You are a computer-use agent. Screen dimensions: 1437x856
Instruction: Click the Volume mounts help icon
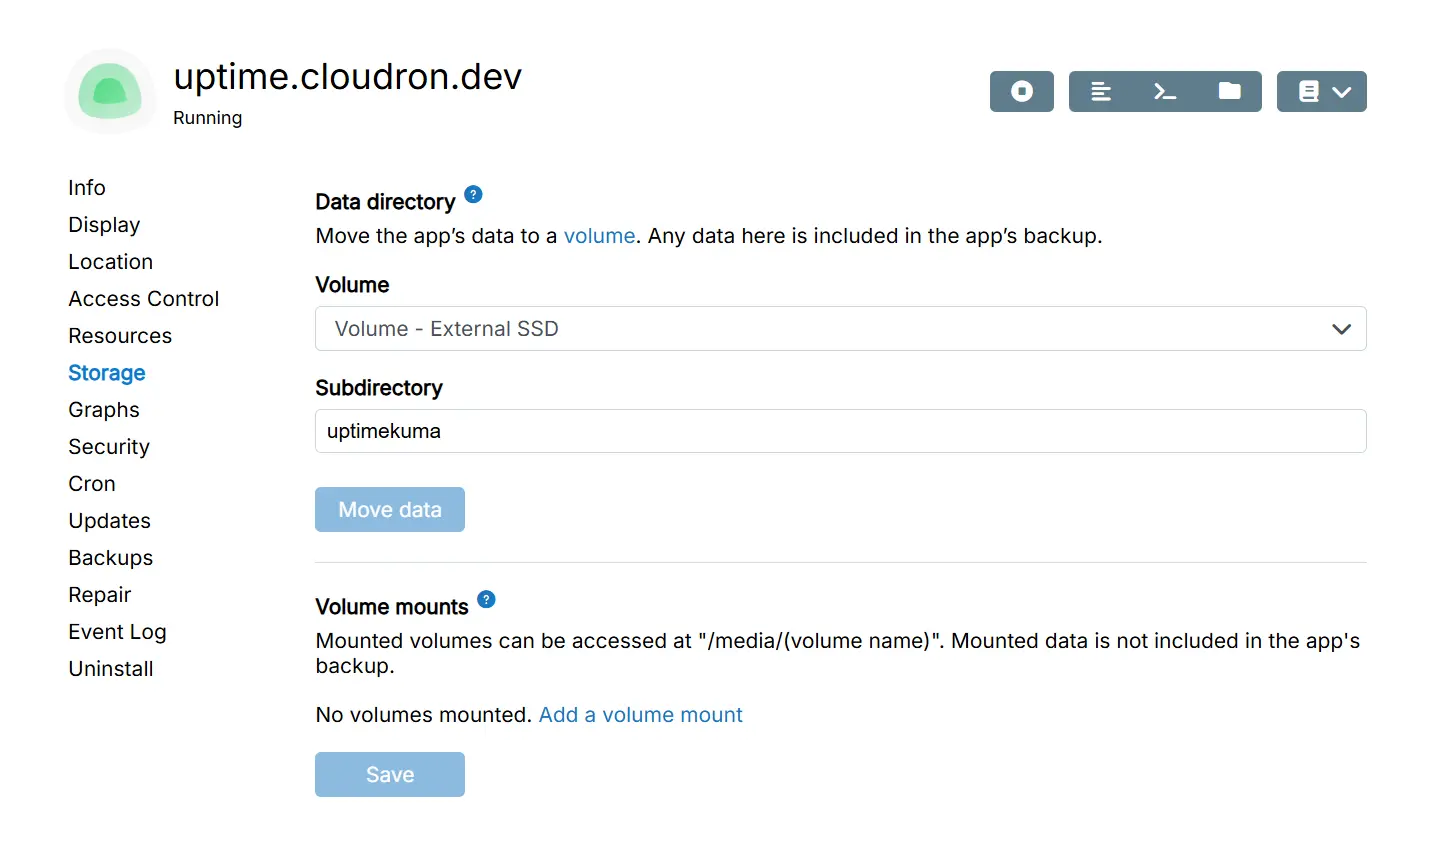486,600
